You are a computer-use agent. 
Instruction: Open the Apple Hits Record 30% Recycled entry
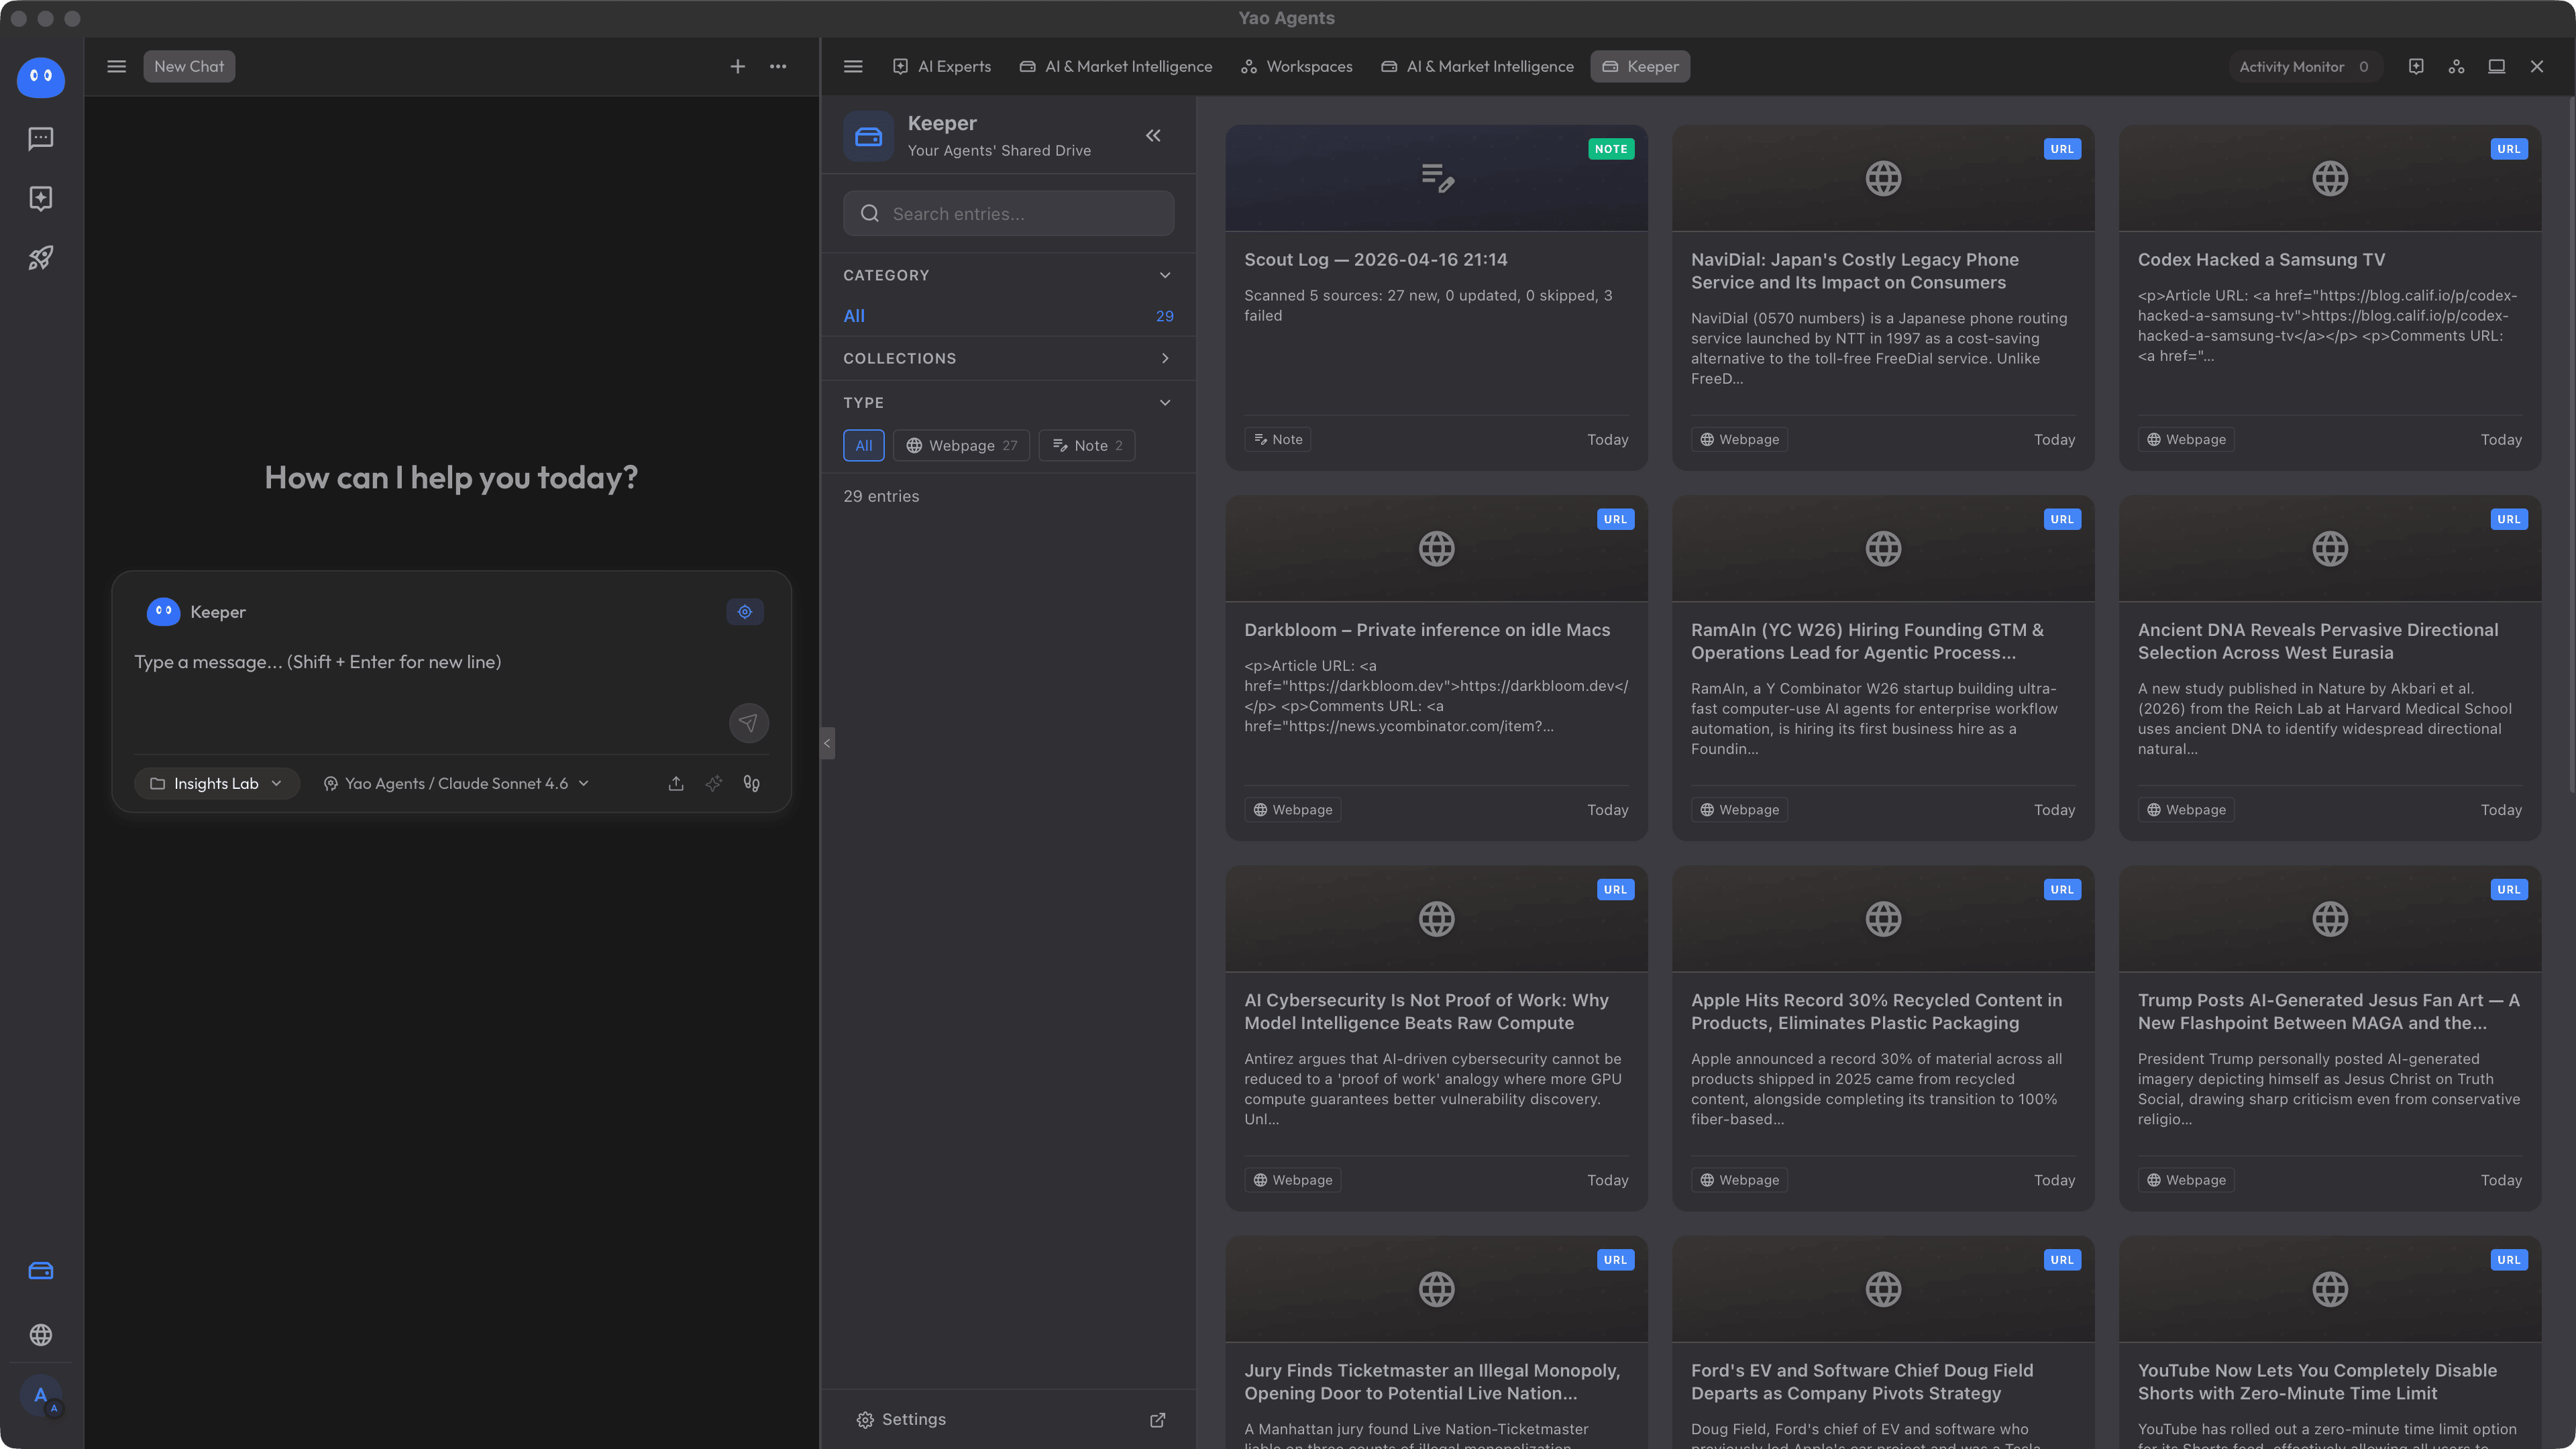click(x=1882, y=1038)
